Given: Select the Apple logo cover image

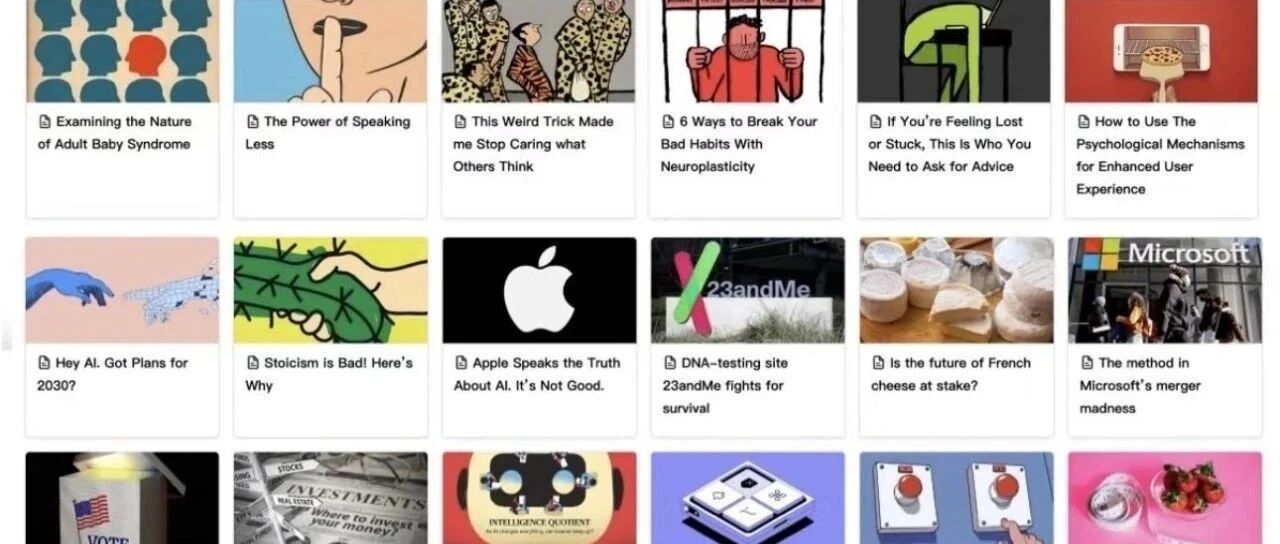Looking at the screenshot, I should tap(539, 290).
